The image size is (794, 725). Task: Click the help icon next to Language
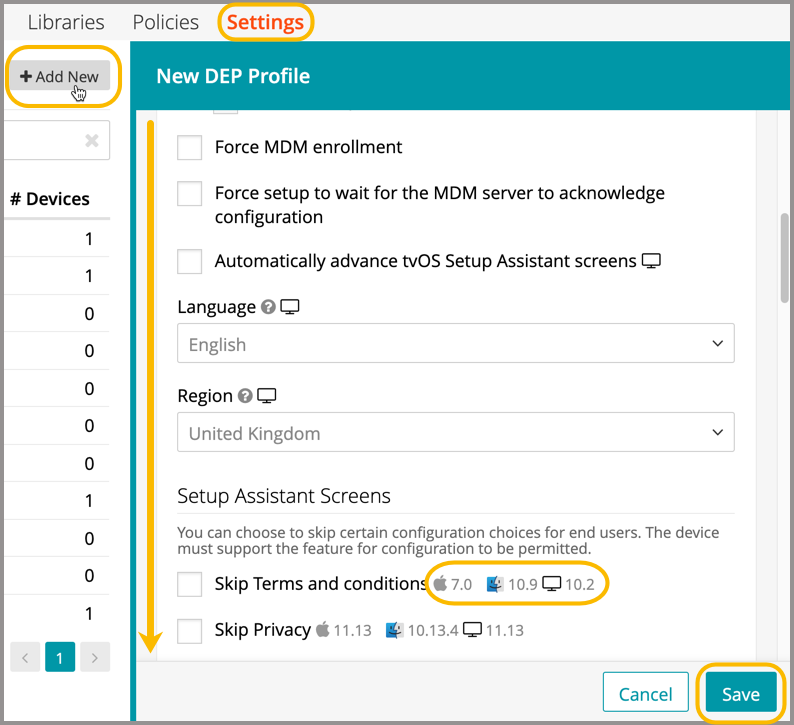pyautogui.click(x=268, y=308)
